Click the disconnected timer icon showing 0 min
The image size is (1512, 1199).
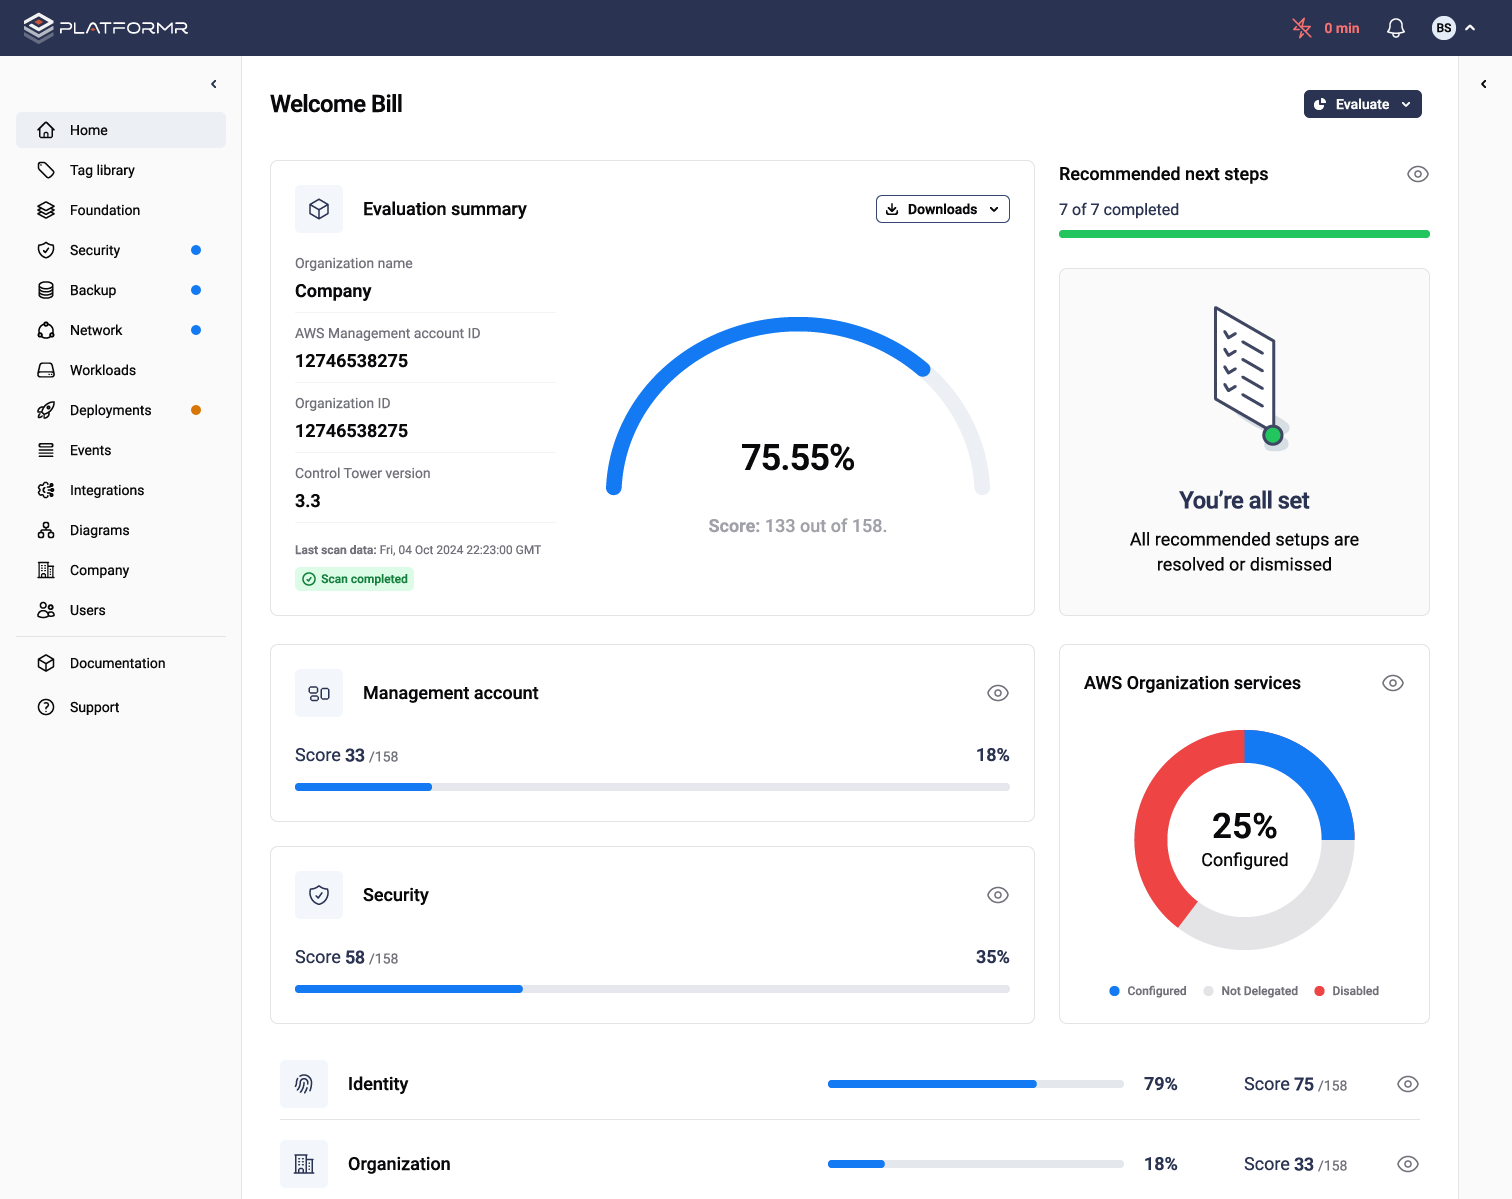pos(1302,28)
